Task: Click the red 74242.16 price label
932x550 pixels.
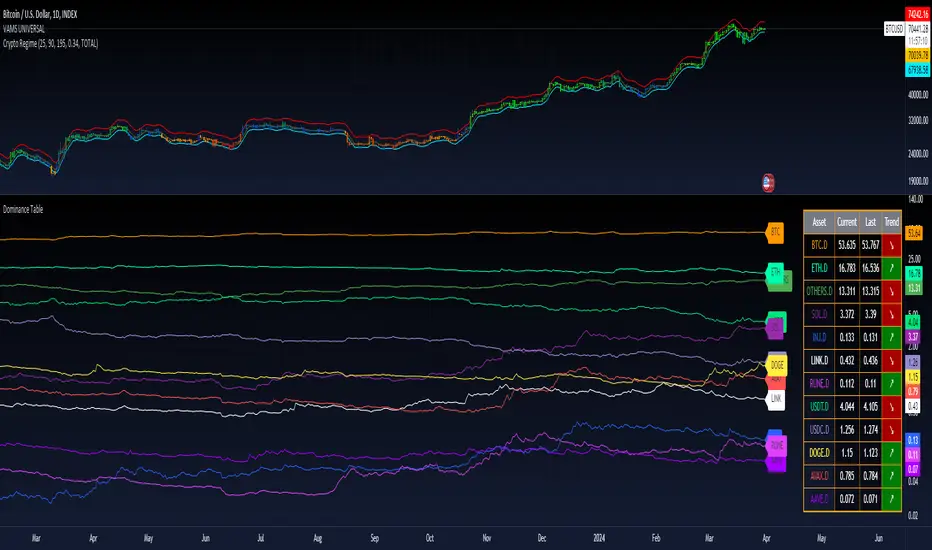Action: tap(917, 12)
